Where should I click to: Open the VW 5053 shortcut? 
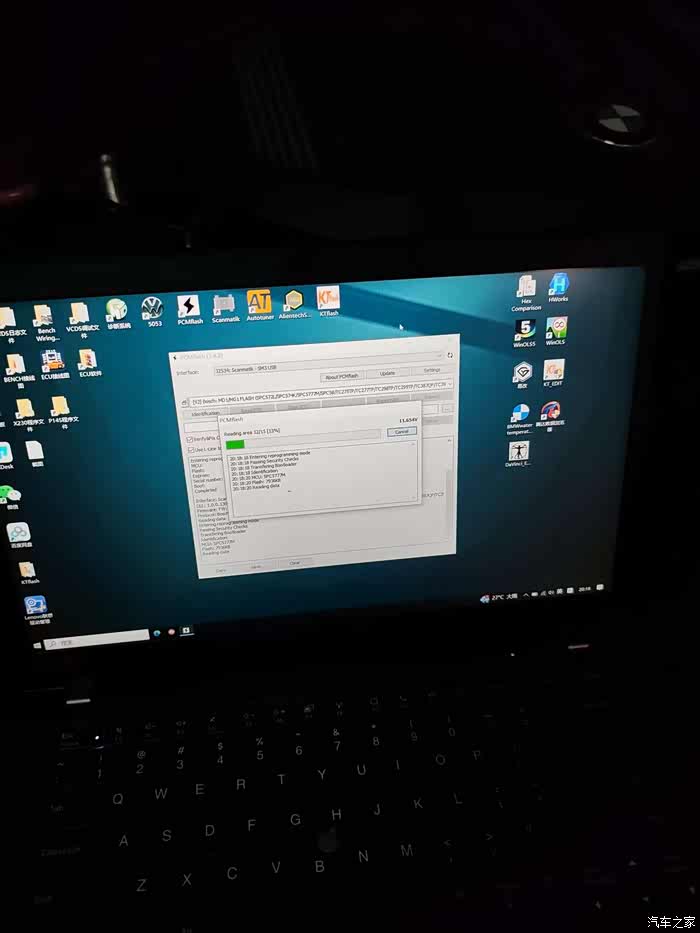coord(154,312)
